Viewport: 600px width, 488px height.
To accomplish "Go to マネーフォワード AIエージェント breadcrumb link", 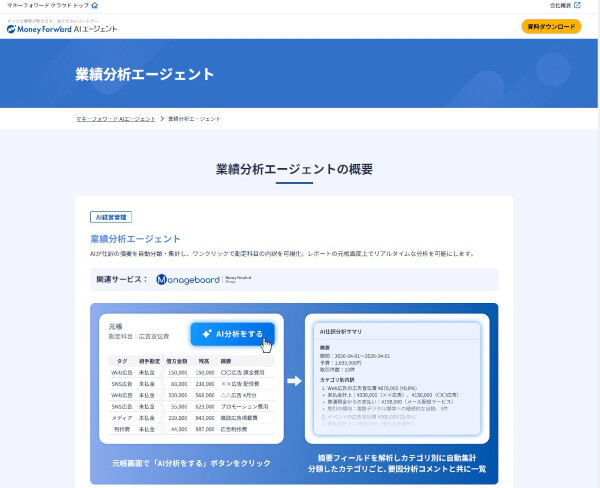I will click(116, 119).
